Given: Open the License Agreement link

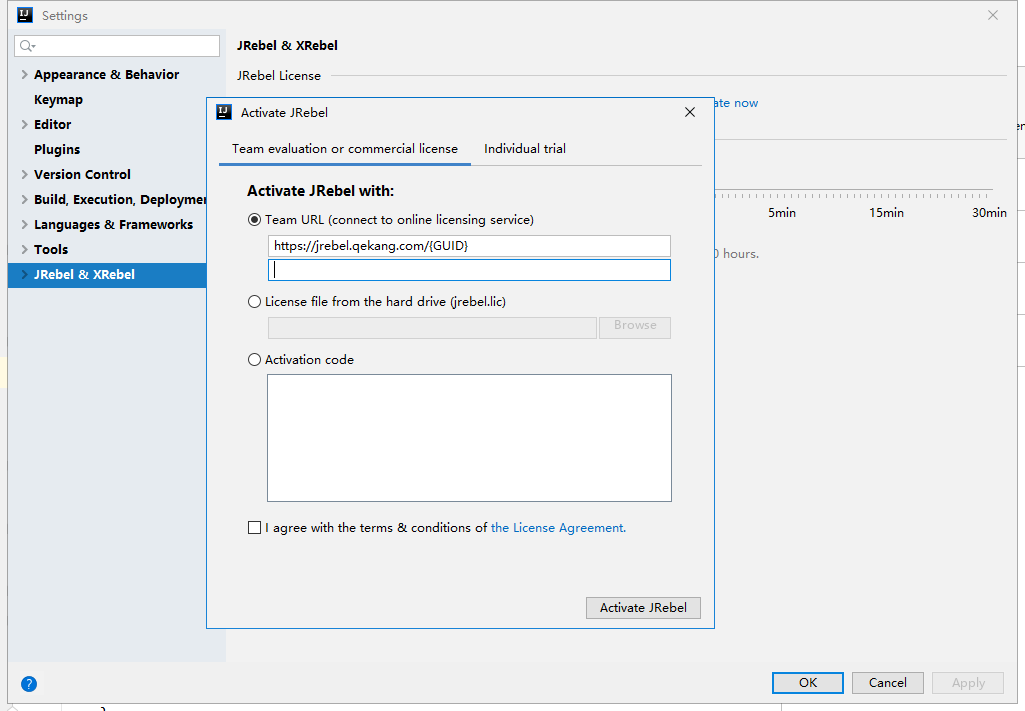Looking at the screenshot, I should click(x=558, y=527).
